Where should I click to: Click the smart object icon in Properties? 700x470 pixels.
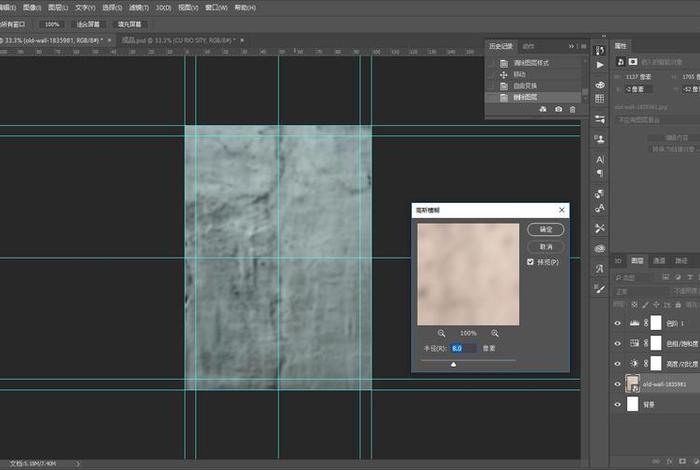pyautogui.click(x=621, y=62)
